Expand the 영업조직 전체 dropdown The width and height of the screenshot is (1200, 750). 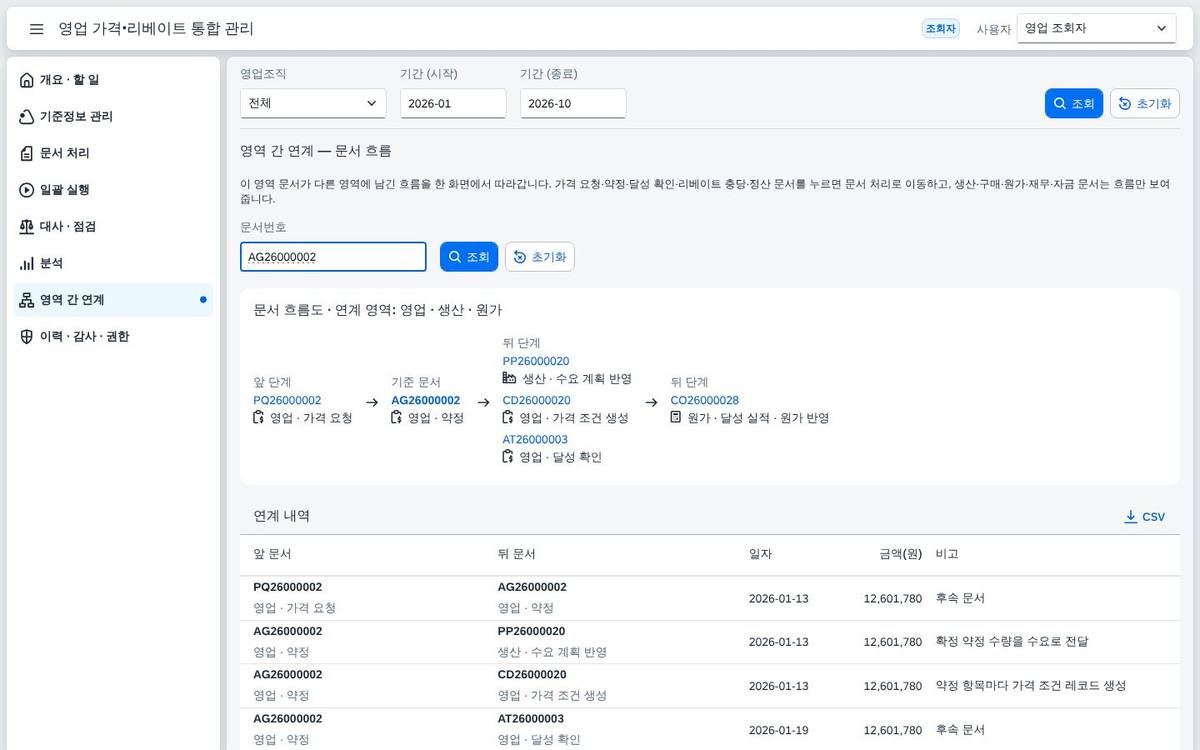click(x=313, y=103)
